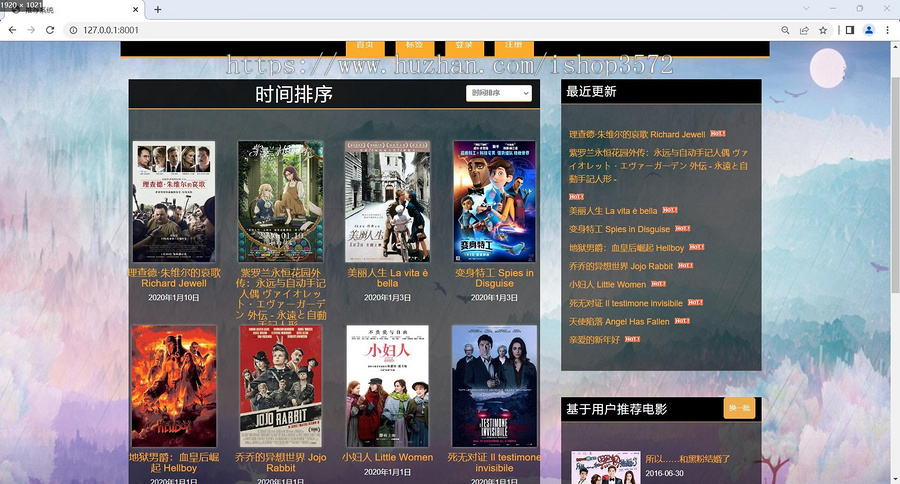900x484 pixels.
Task: Click the zoom magnifier icon in the address bar
Action: click(785, 30)
